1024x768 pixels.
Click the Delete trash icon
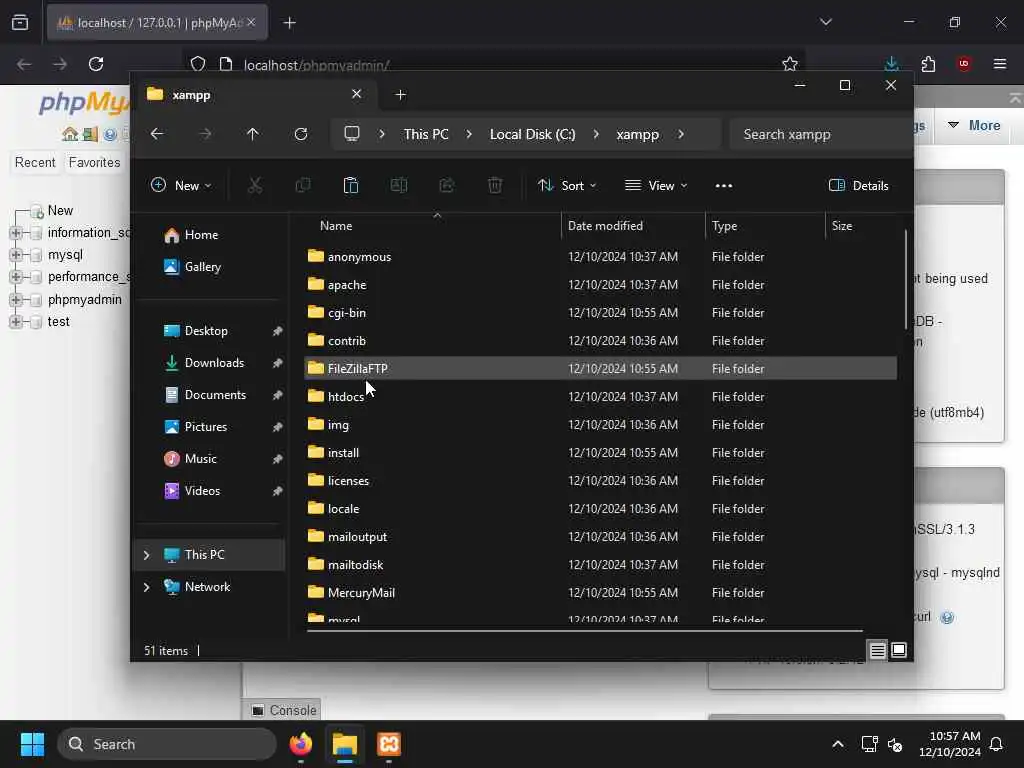point(495,185)
